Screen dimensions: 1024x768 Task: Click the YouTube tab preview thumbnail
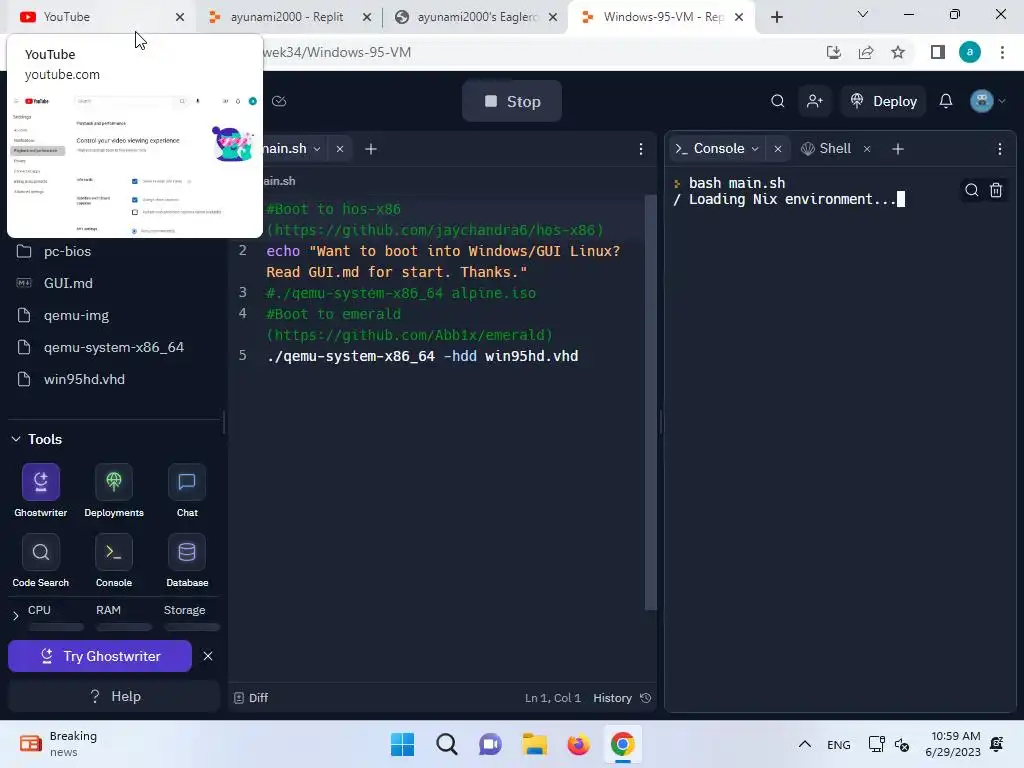tap(135, 164)
